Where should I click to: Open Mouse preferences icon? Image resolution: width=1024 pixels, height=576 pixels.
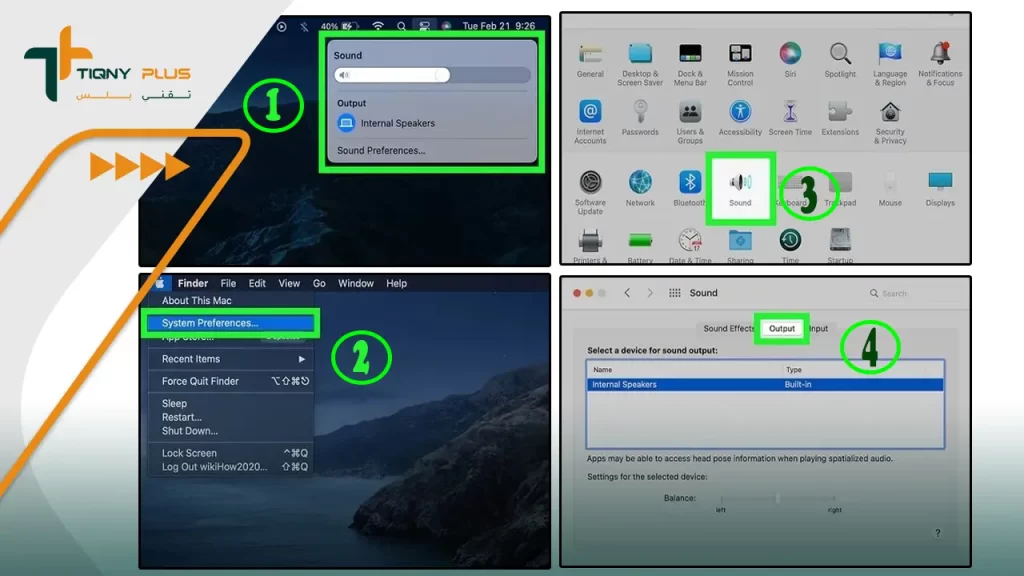(x=890, y=182)
